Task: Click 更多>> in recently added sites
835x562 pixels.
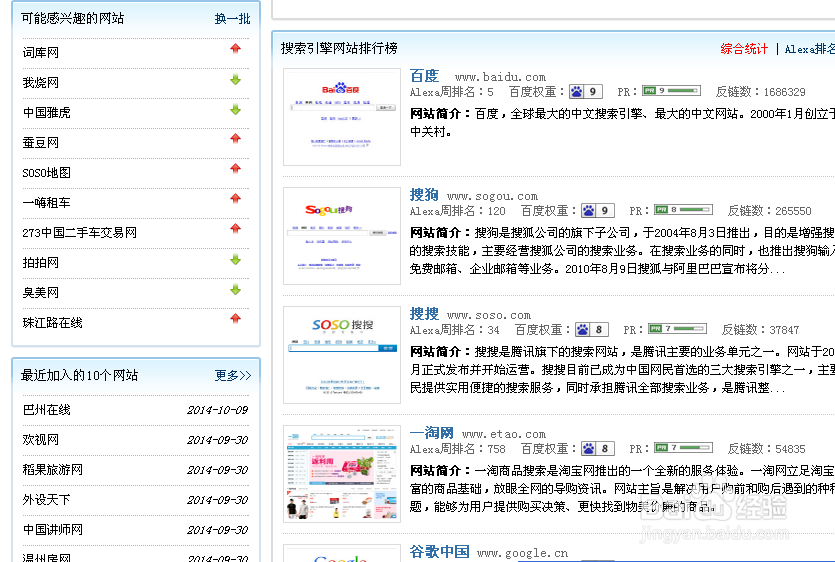Action: coord(233,376)
